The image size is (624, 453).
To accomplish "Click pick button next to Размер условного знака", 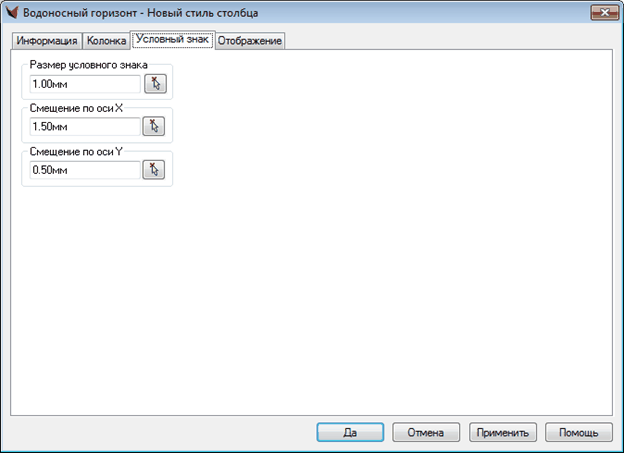I will pyautogui.click(x=153, y=83).
